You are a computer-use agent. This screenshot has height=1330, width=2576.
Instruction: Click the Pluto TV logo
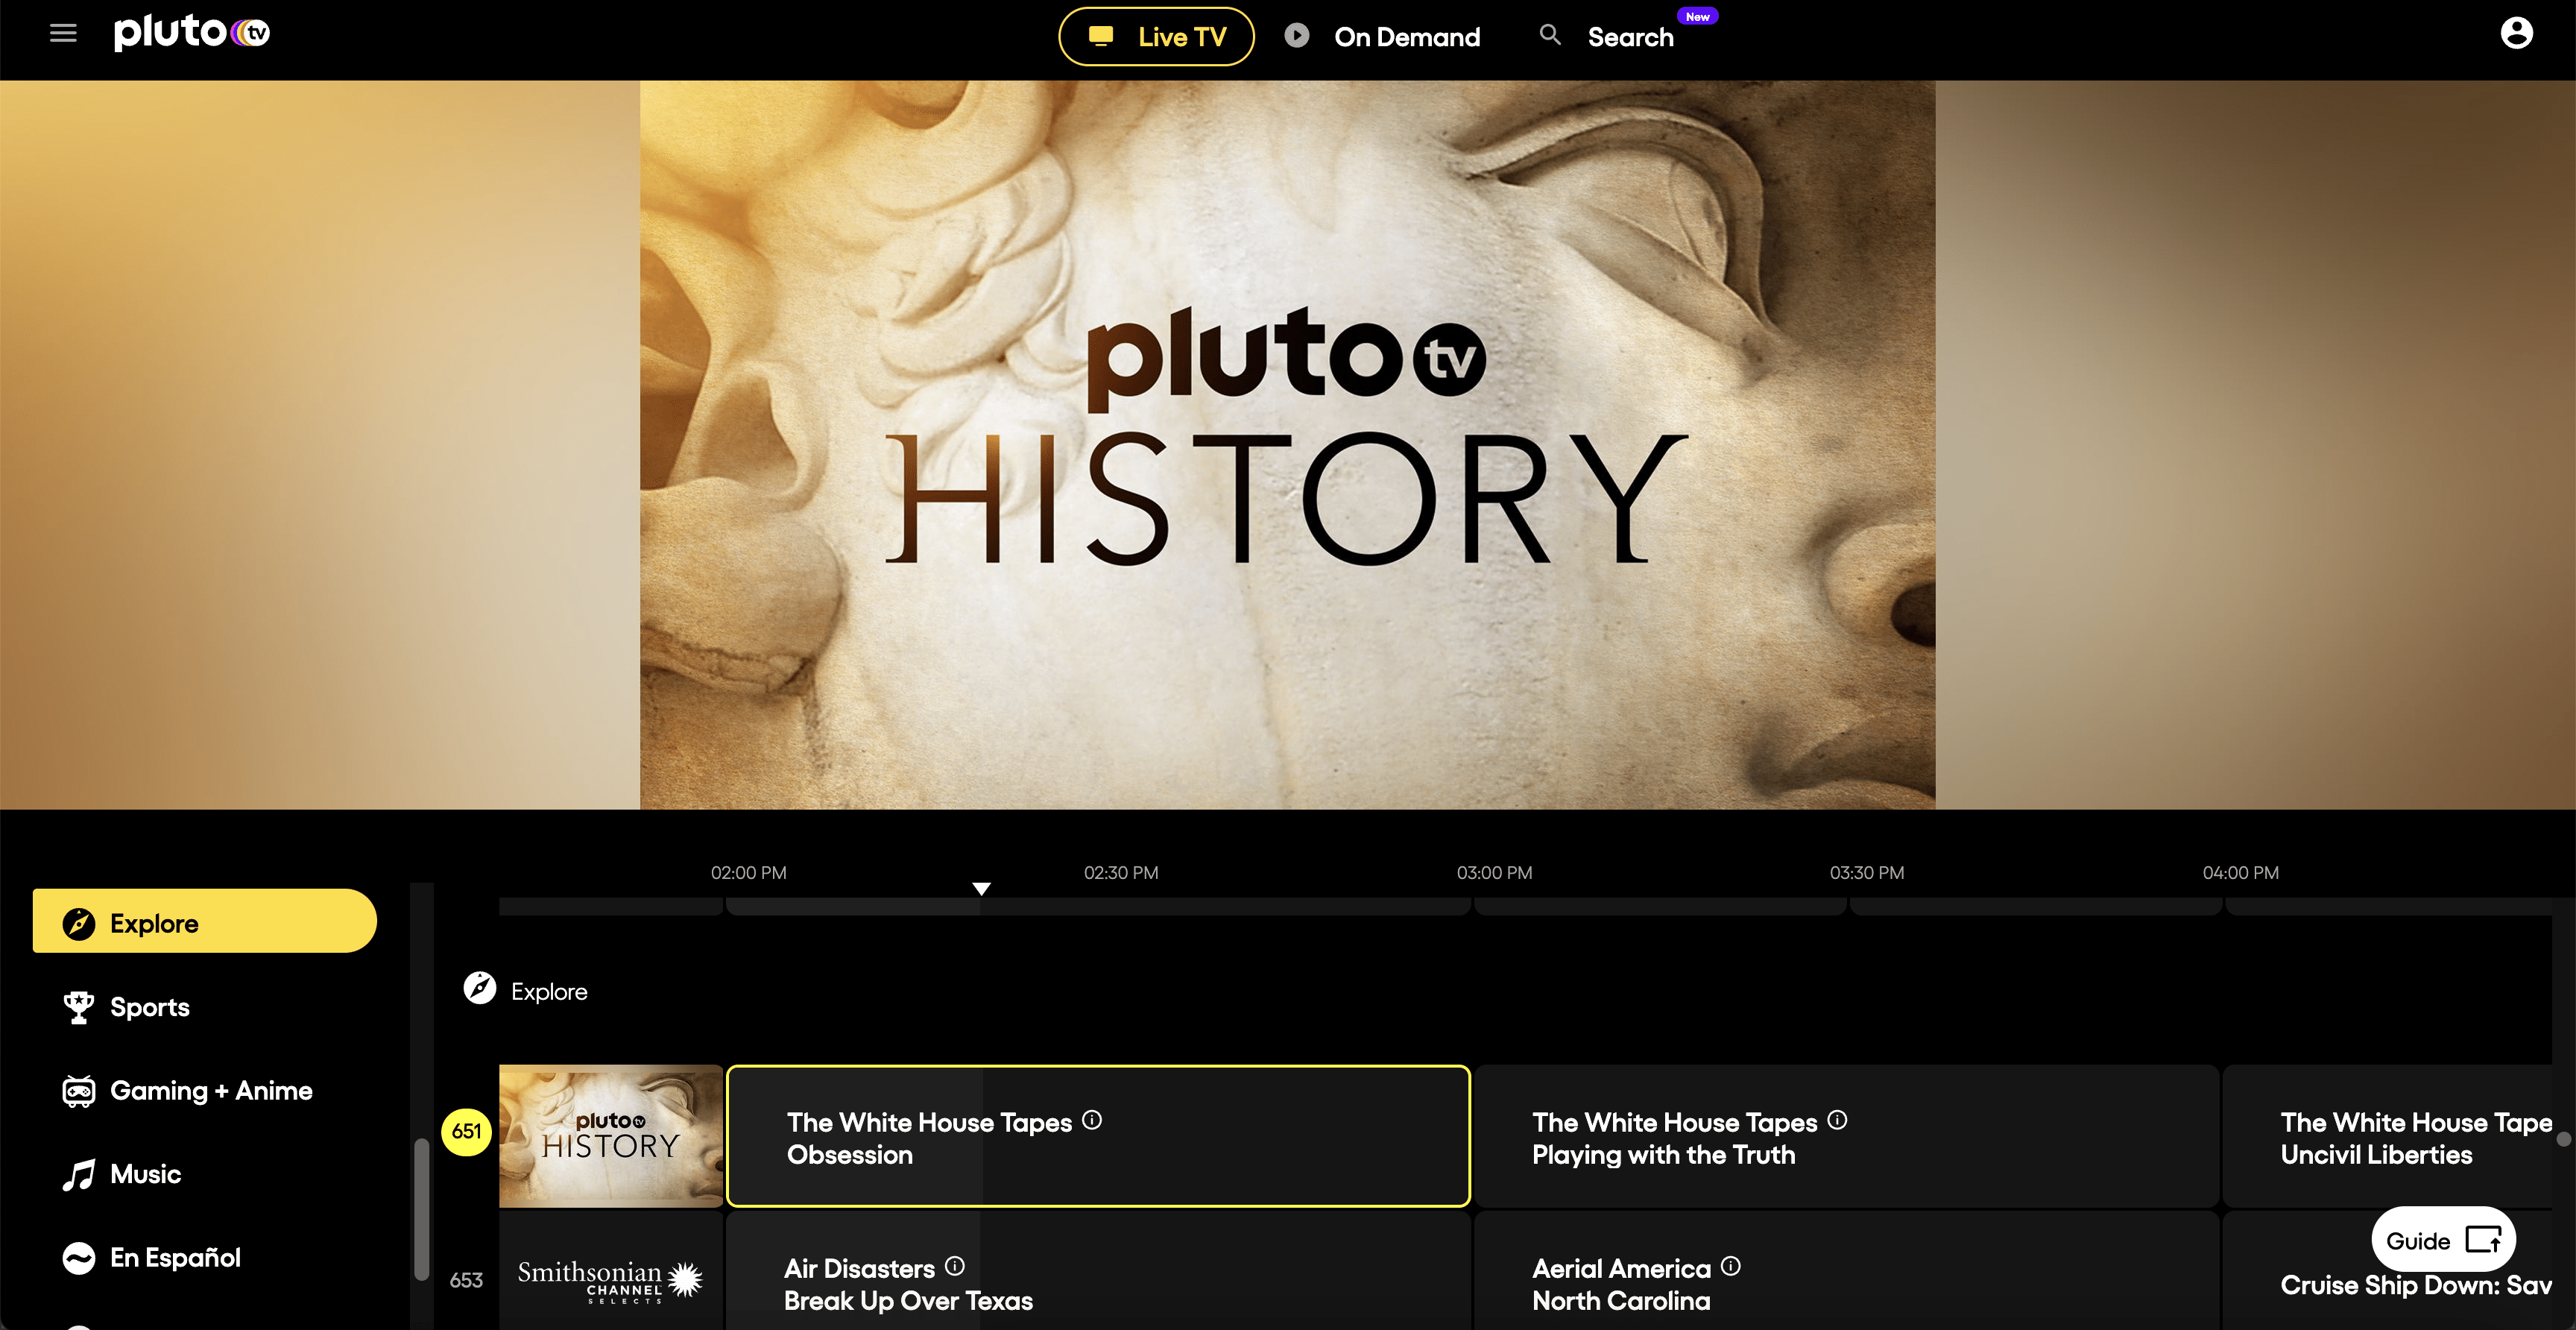pos(192,32)
